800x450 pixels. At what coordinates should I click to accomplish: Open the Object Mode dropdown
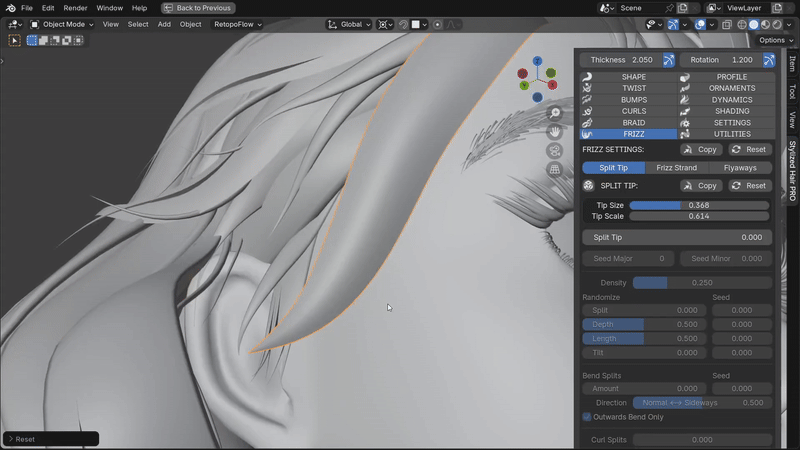pos(62,24)
